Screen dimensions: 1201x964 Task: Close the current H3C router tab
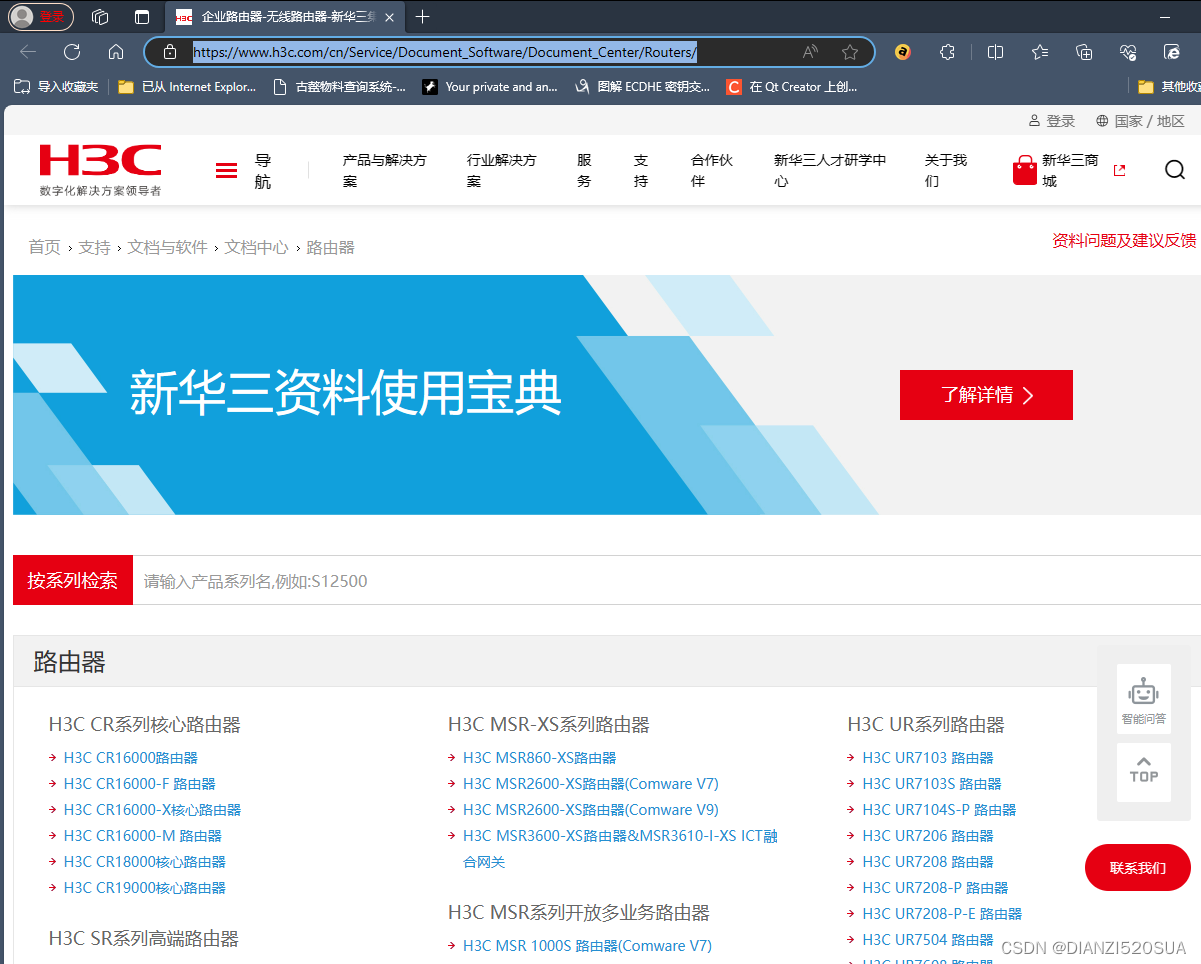[x=391, y=17]
